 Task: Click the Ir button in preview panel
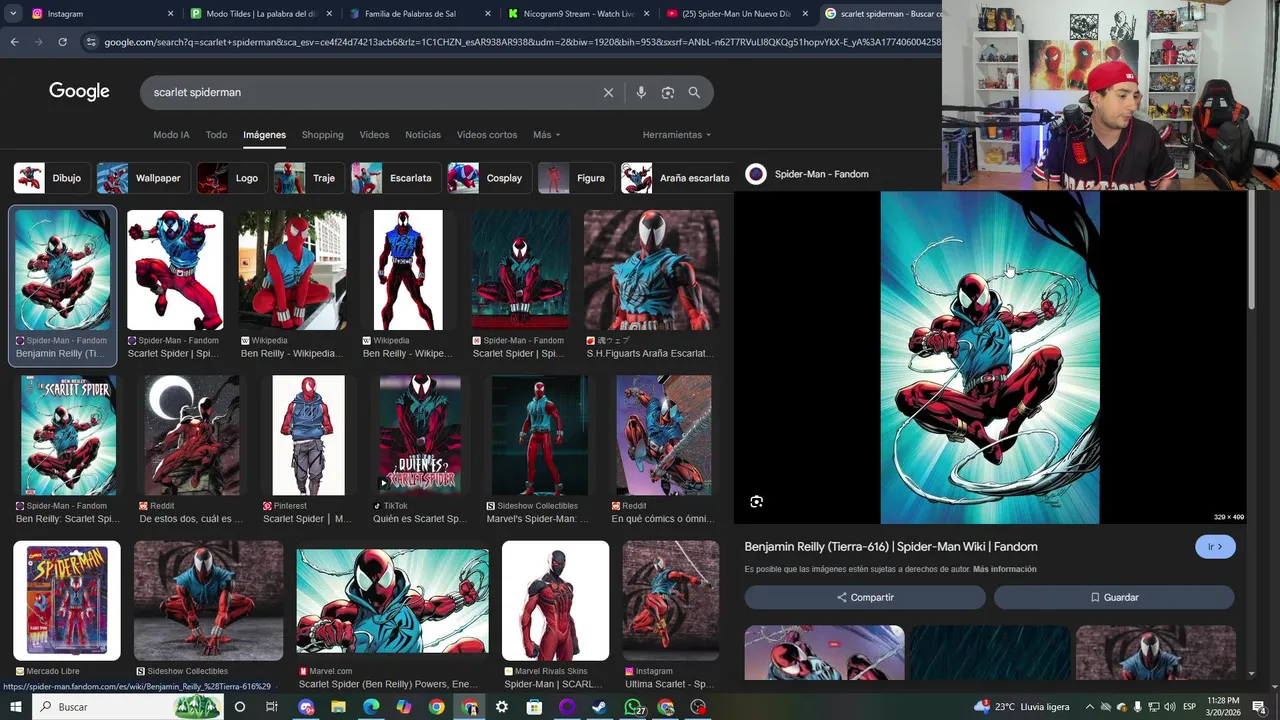1215,547
